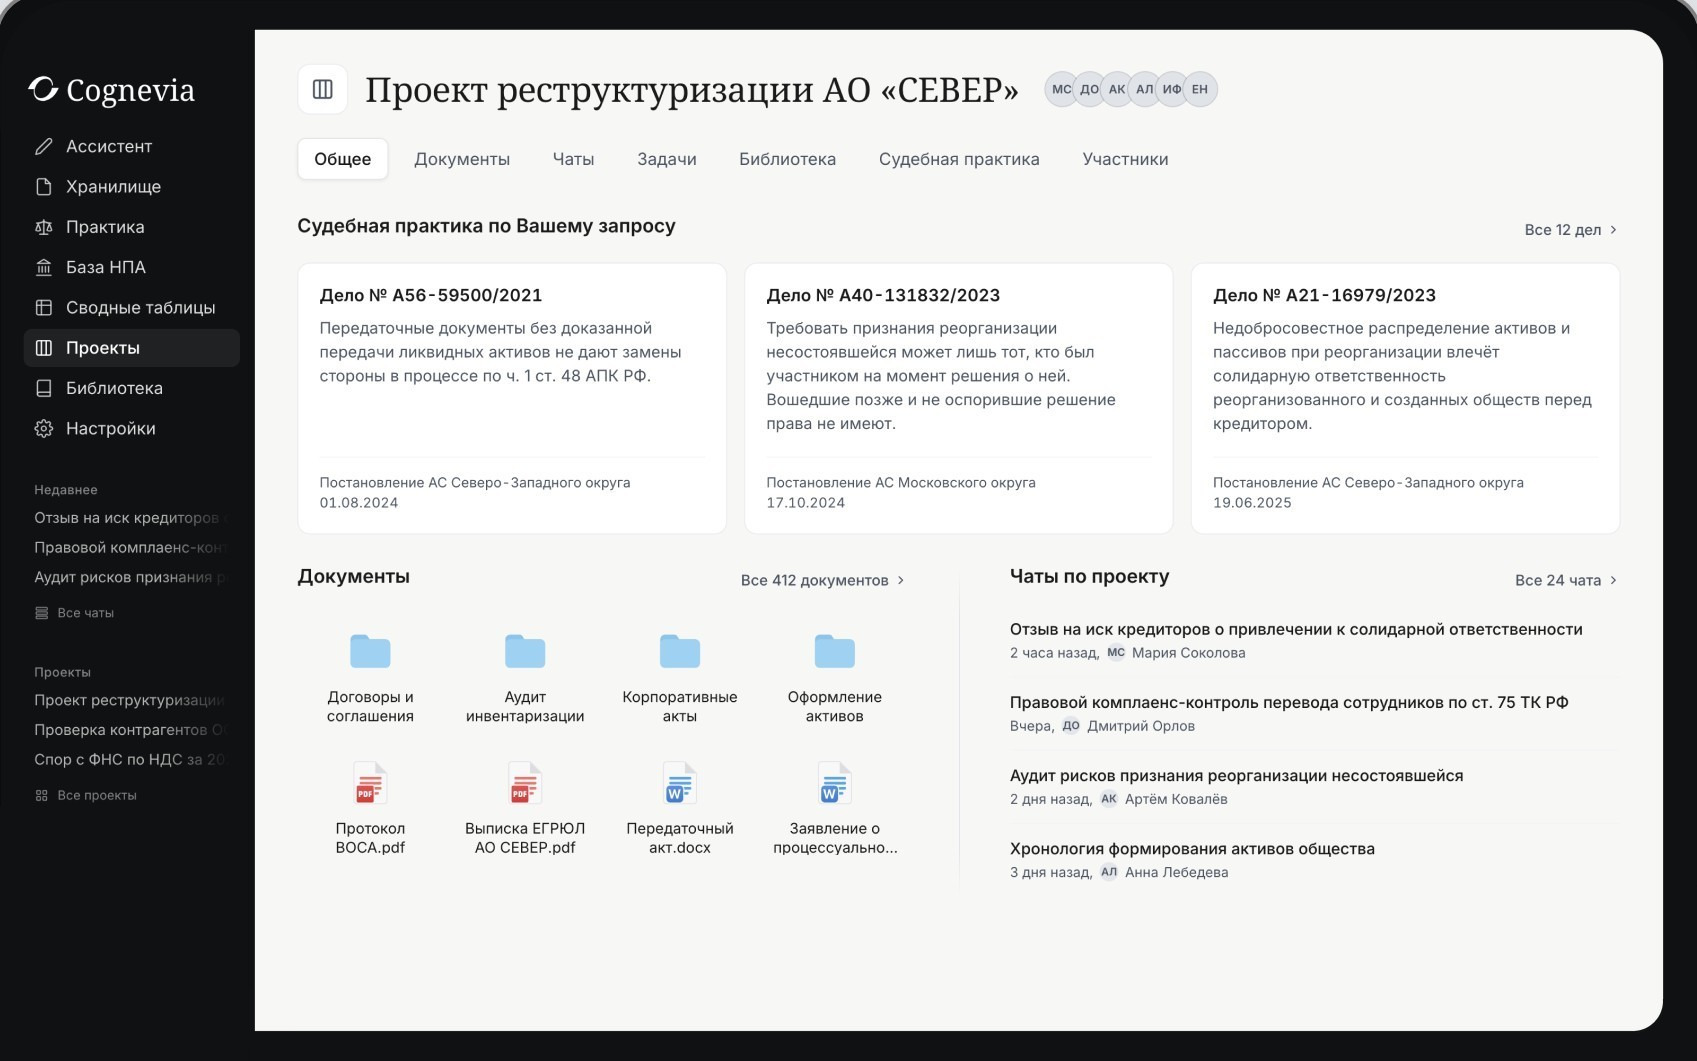Click the Cognevia logo icon
Image resolution: width=1697 pixels, height=1061 pixels.
pos(43,89)
